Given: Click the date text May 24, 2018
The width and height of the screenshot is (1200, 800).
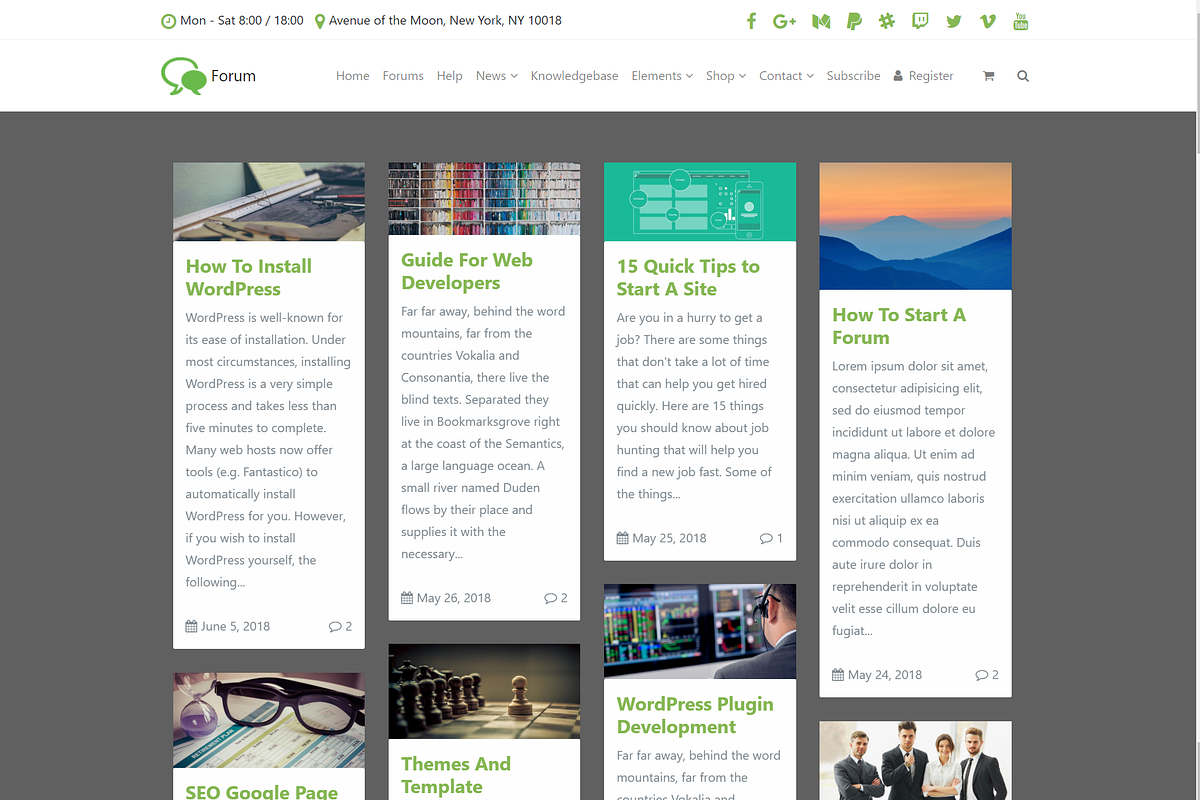Looking at the screenshot, I should point(885,675).
